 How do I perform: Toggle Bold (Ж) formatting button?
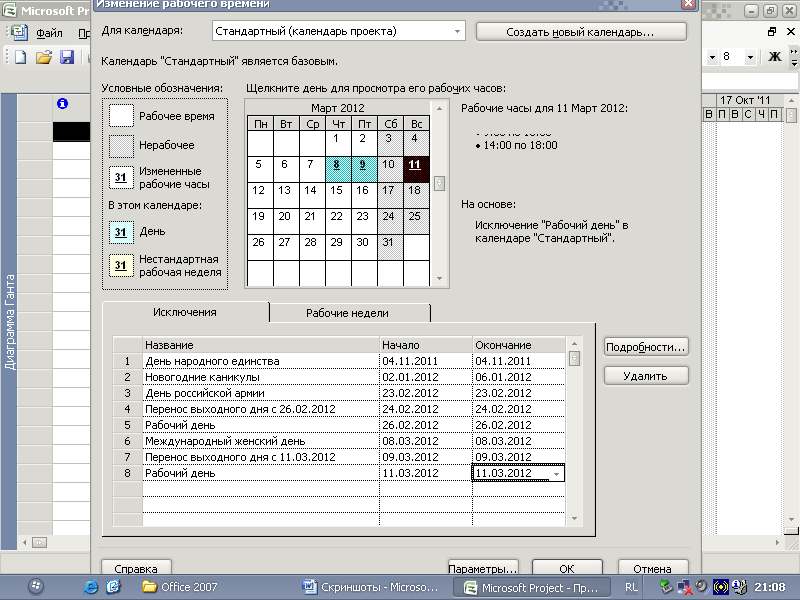tap(774, 57)
